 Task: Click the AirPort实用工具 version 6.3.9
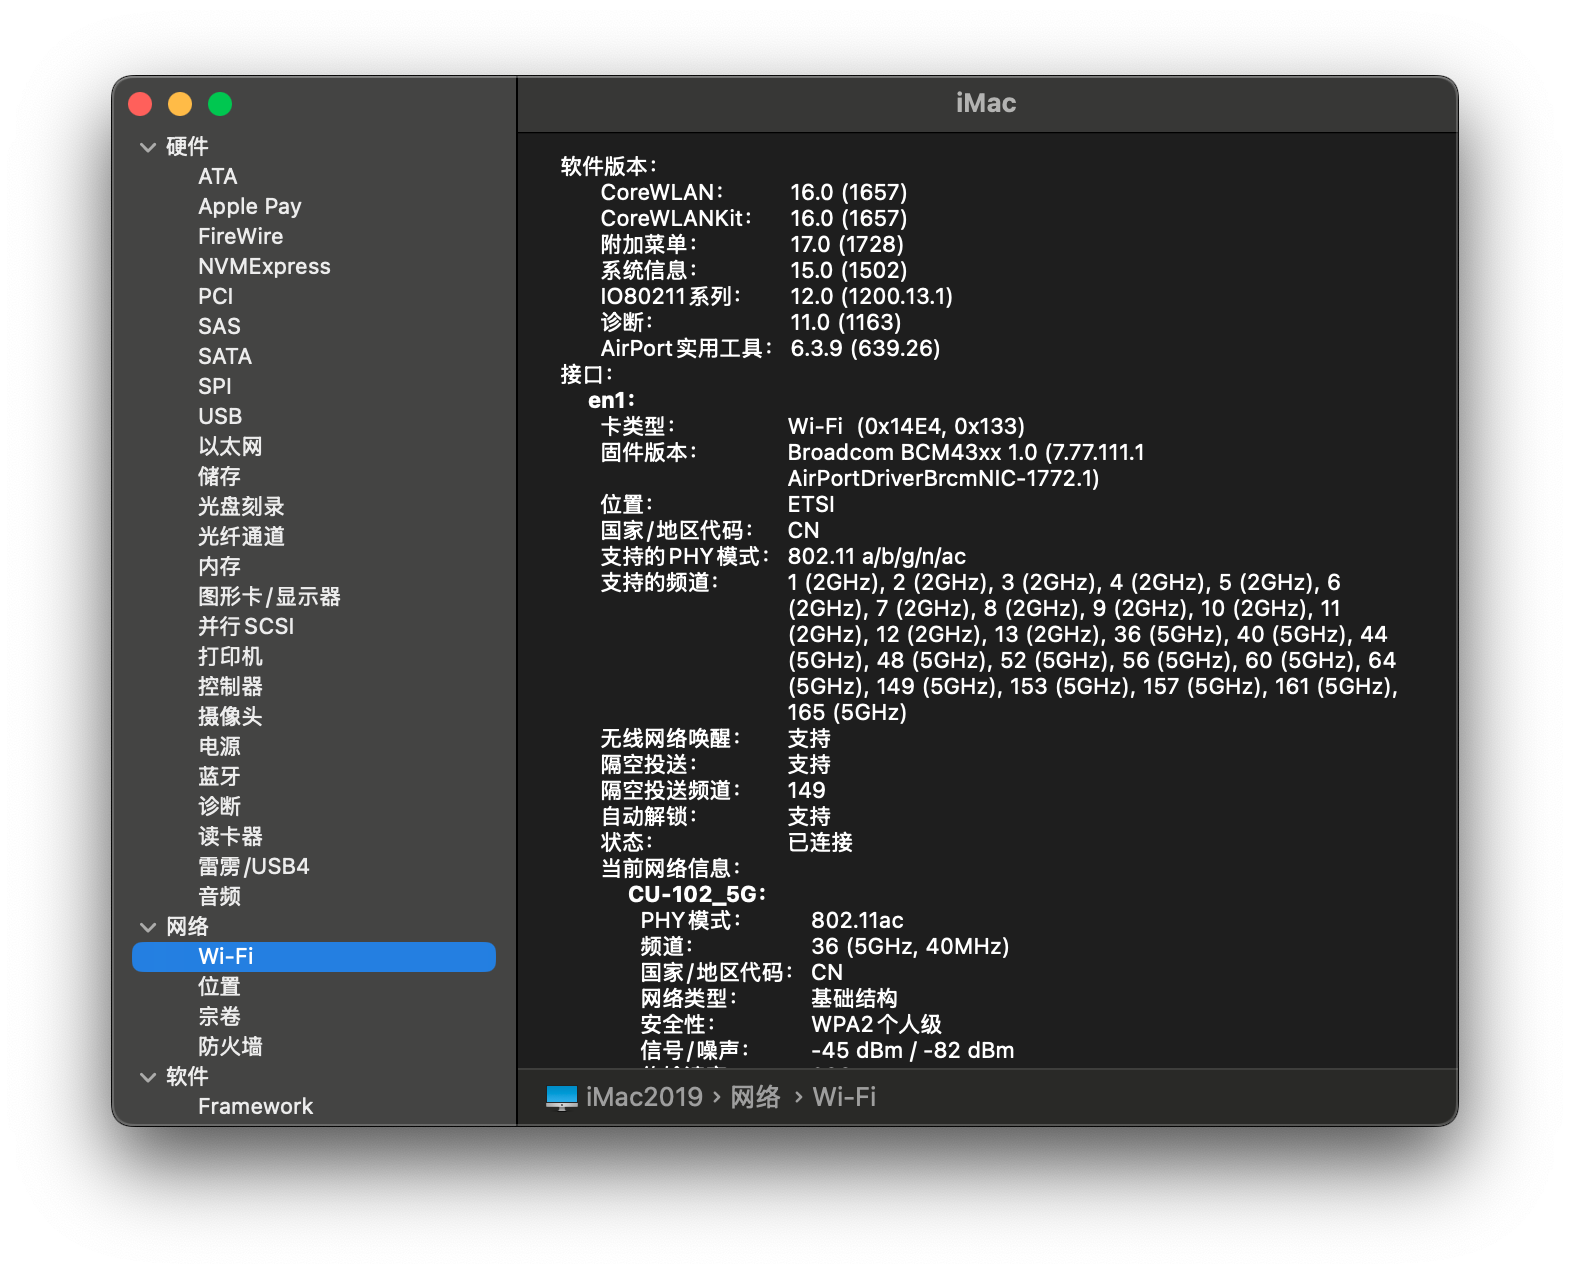866,349
